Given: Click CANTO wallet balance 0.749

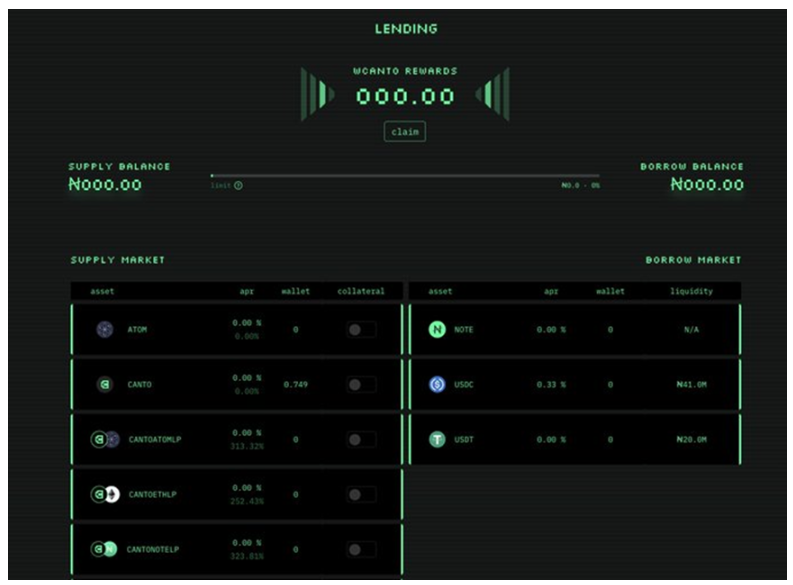Looking at the screenshot, I should [x=295, y=384].
